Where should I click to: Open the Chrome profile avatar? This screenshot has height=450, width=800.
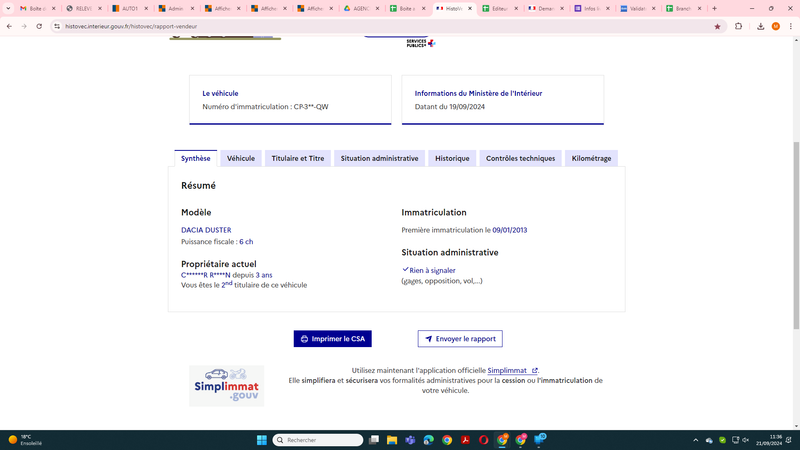click(x=776, y=27)
